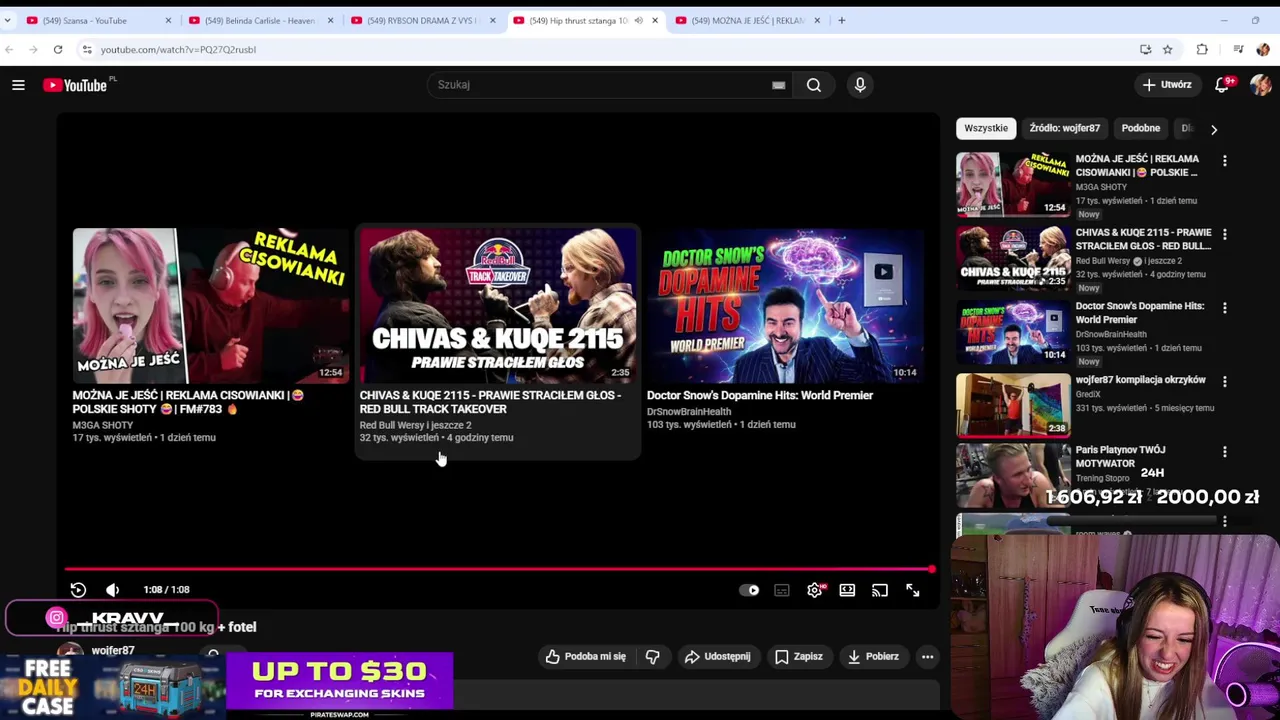Open options for wojfer87 kompilacja okrzyków video
The height and width of the screenshot is (720, 1280).
click(x=1224, y=381)
